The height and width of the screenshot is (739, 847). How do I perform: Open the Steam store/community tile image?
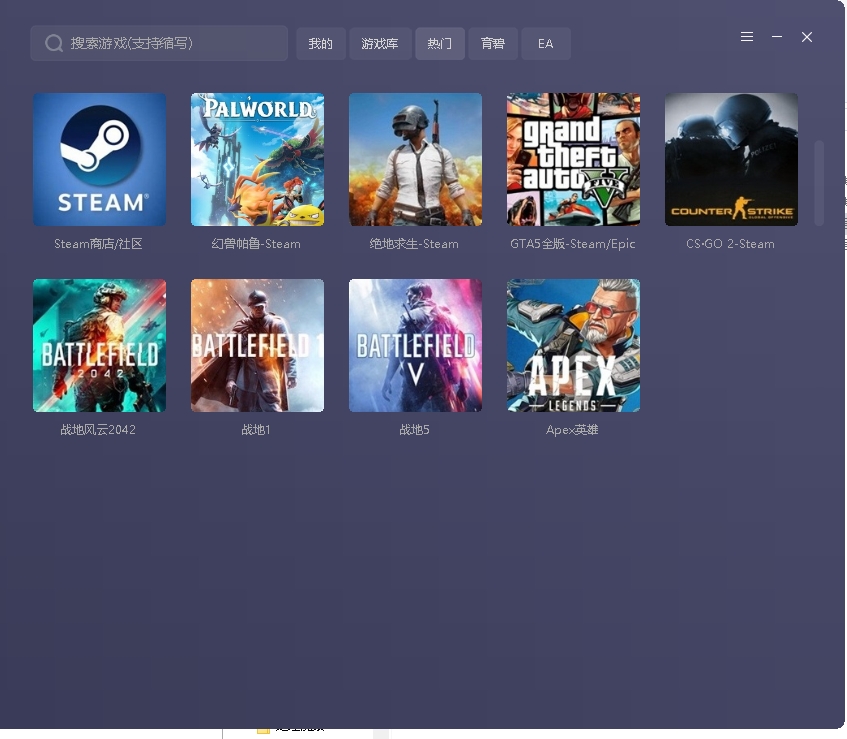pos(99,159)
